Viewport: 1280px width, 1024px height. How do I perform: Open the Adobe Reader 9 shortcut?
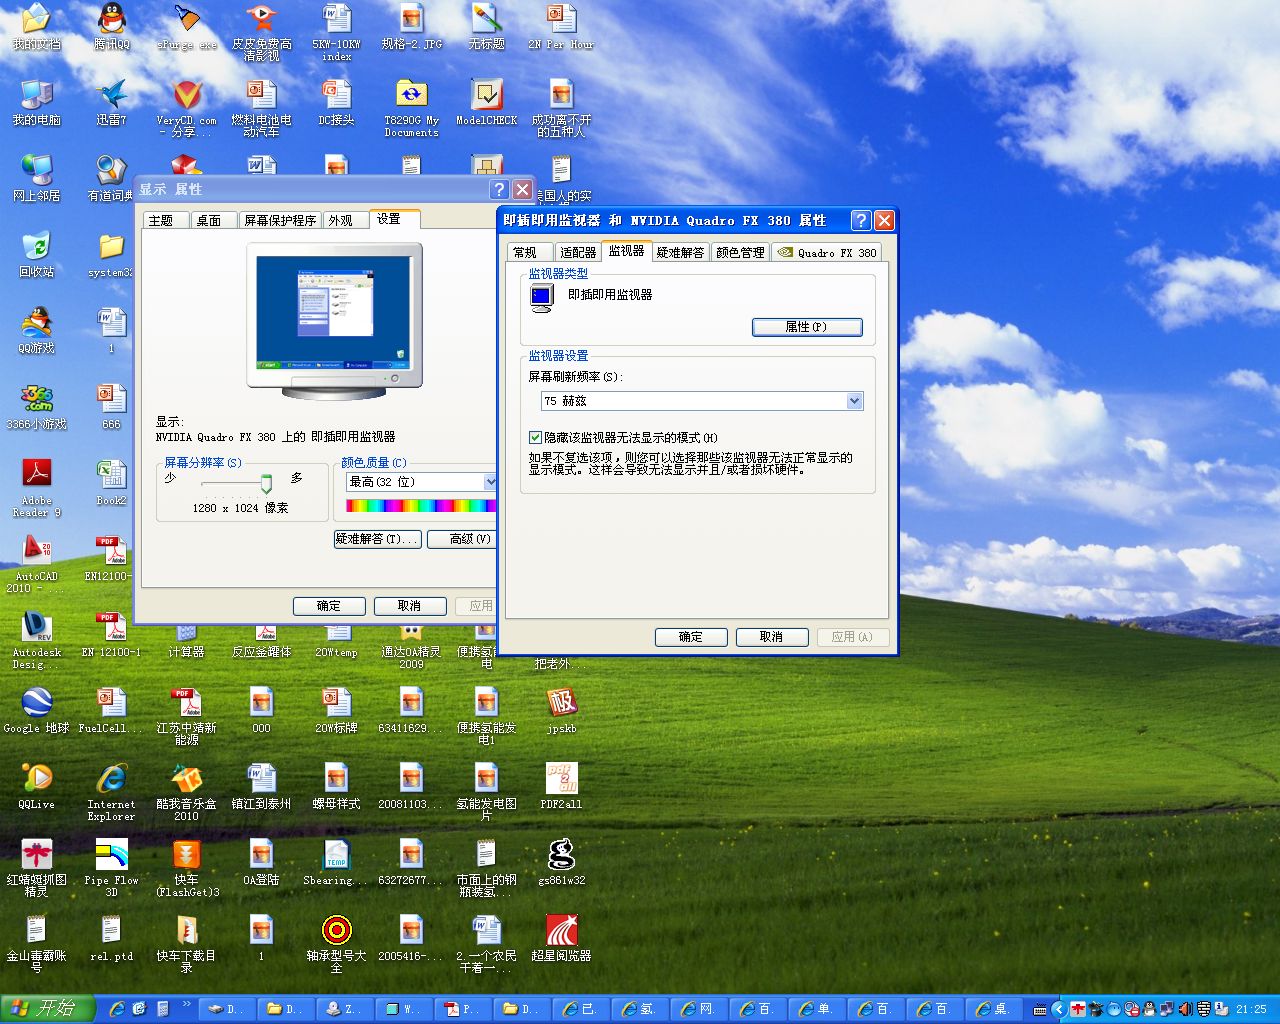coord(36,488)
